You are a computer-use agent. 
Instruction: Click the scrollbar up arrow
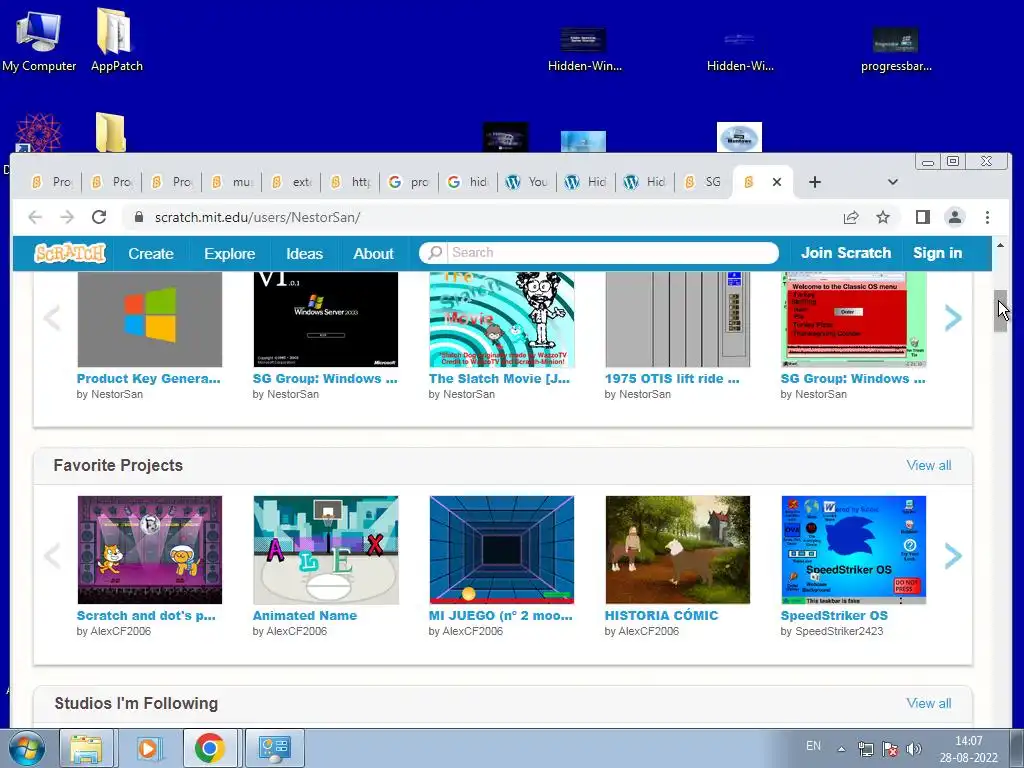(x=1000, y=245)
